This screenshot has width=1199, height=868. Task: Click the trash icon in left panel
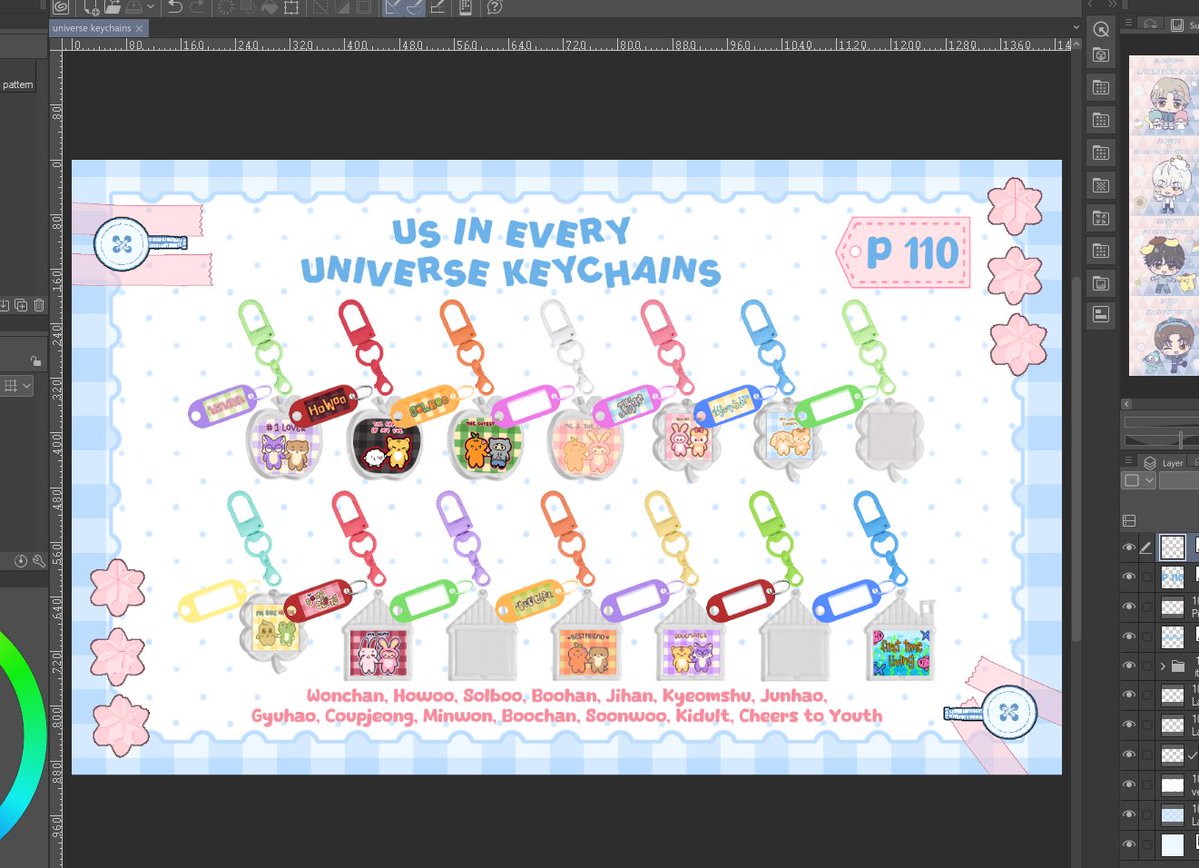(39, 305)
